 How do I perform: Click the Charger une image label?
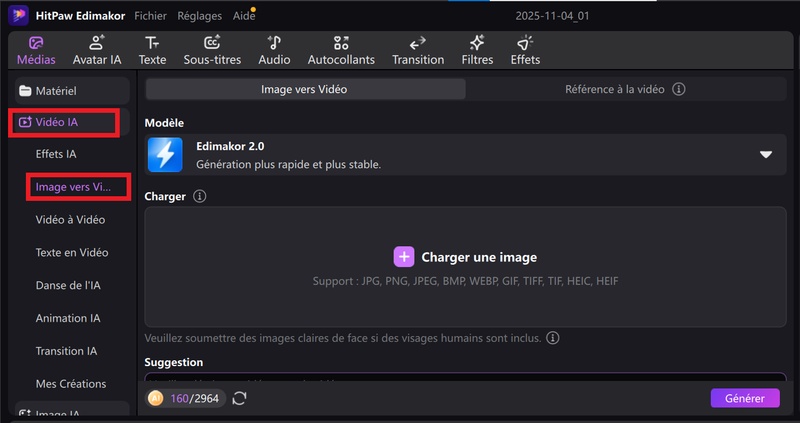(x=479, y=257)
